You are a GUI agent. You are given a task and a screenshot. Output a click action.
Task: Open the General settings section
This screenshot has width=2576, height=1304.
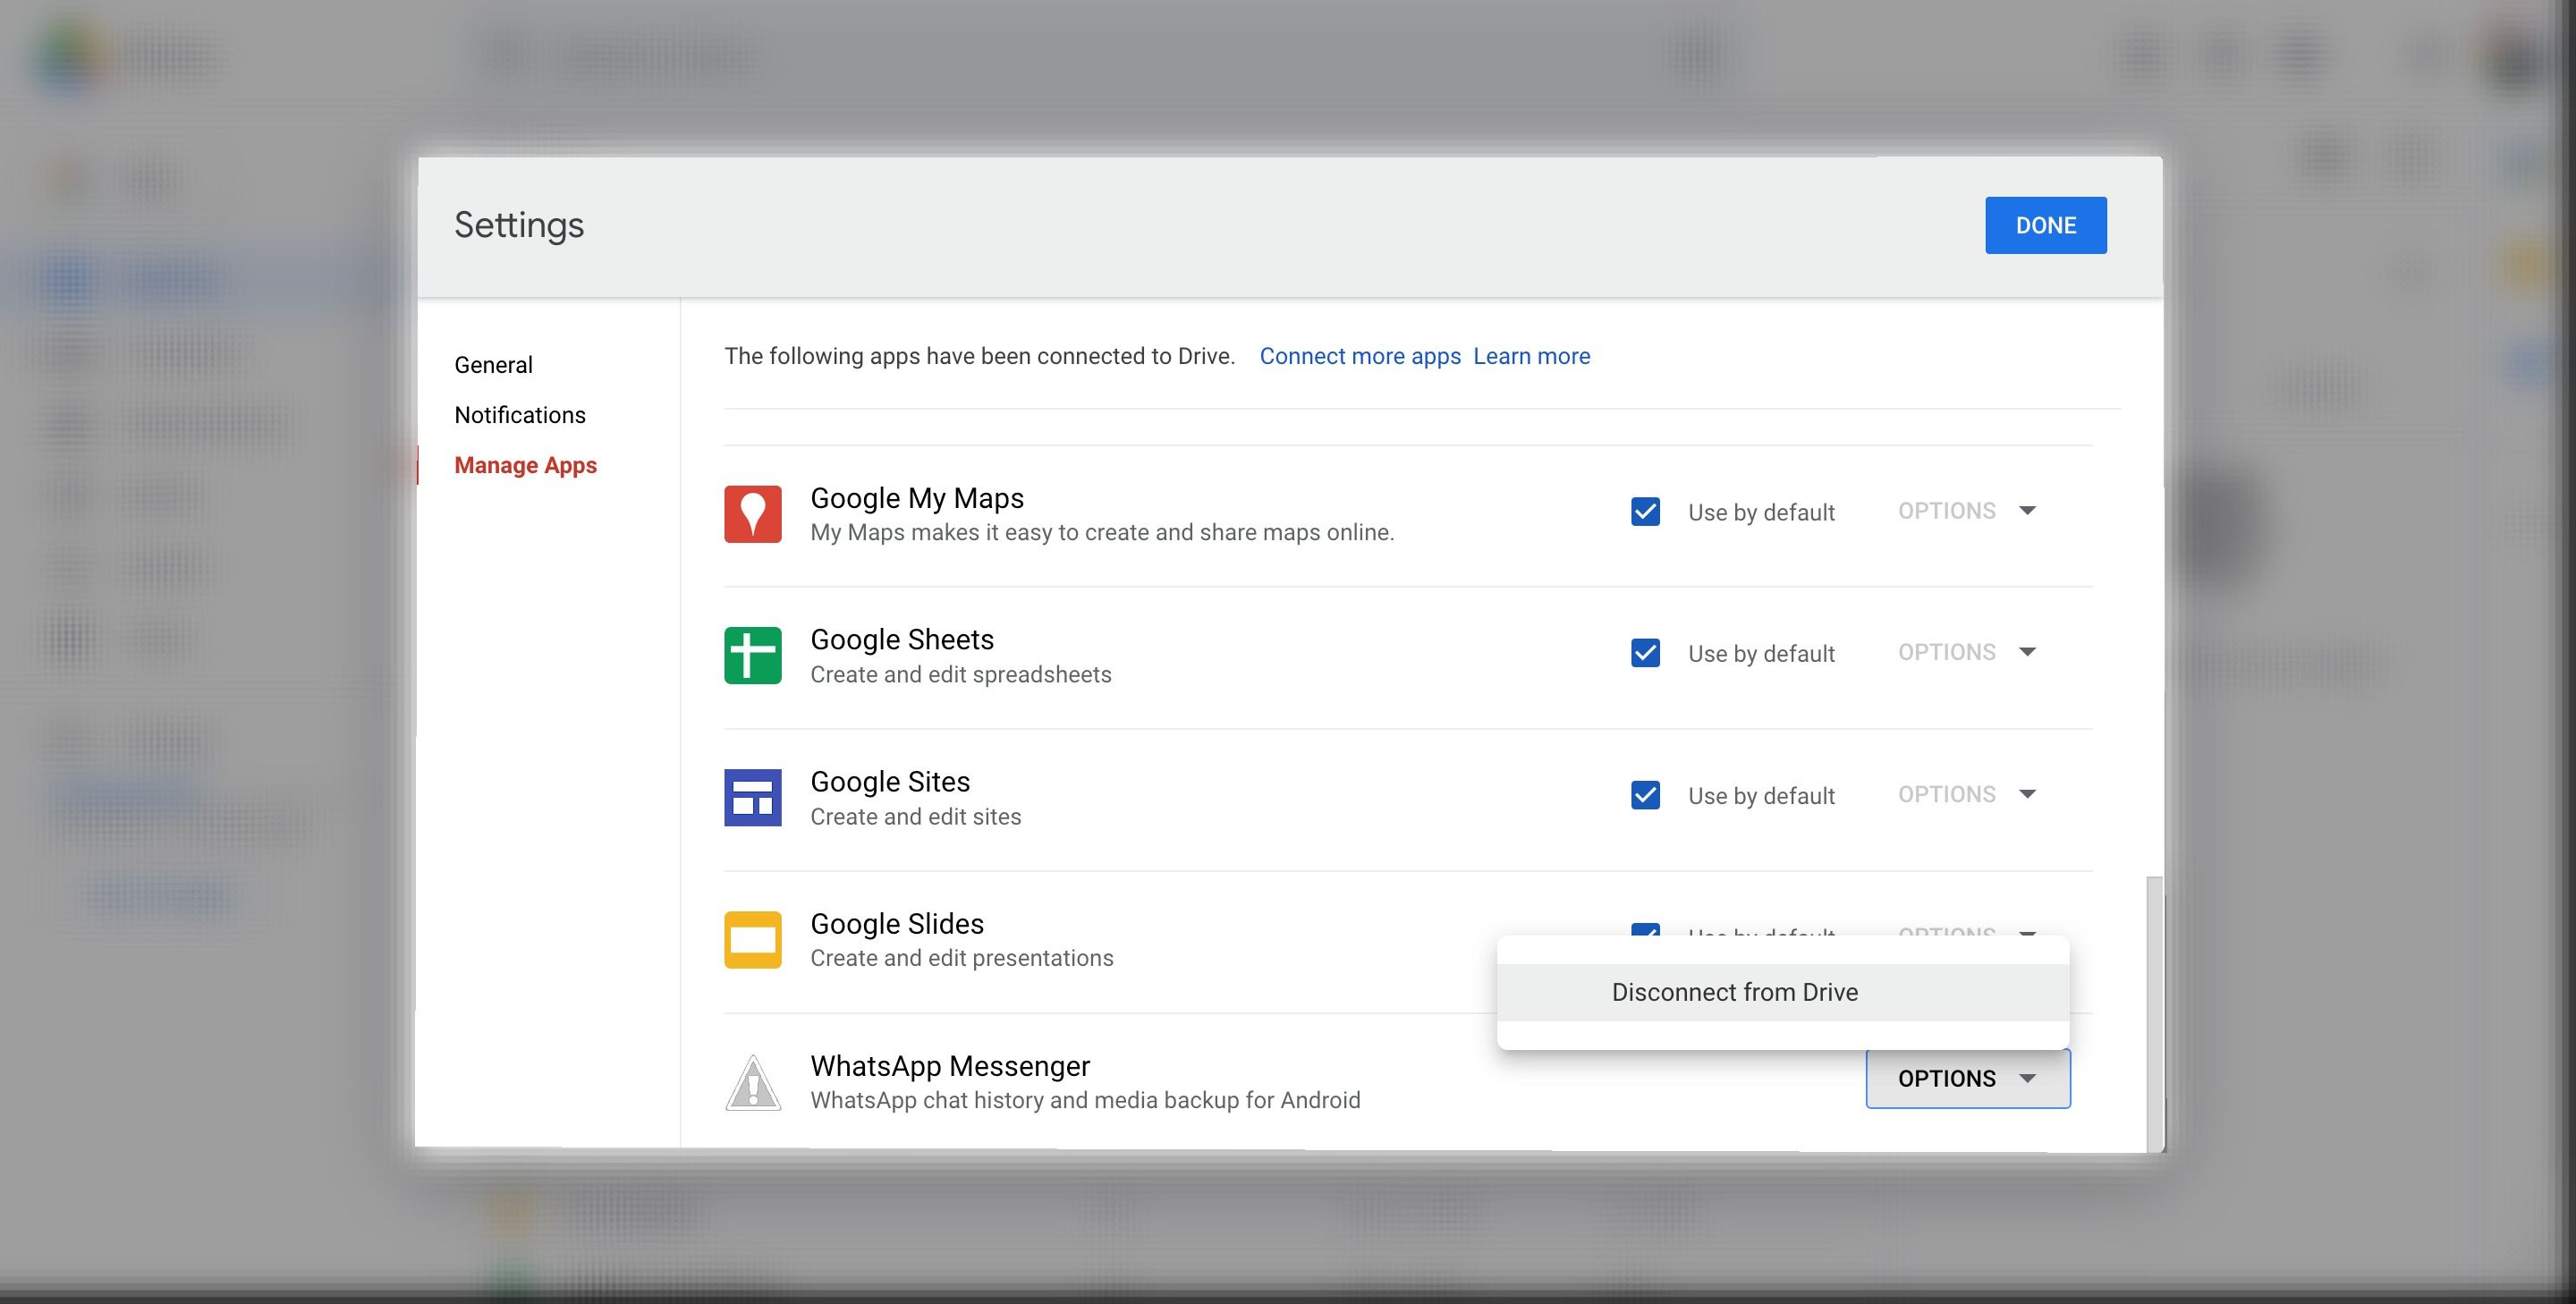493,364
